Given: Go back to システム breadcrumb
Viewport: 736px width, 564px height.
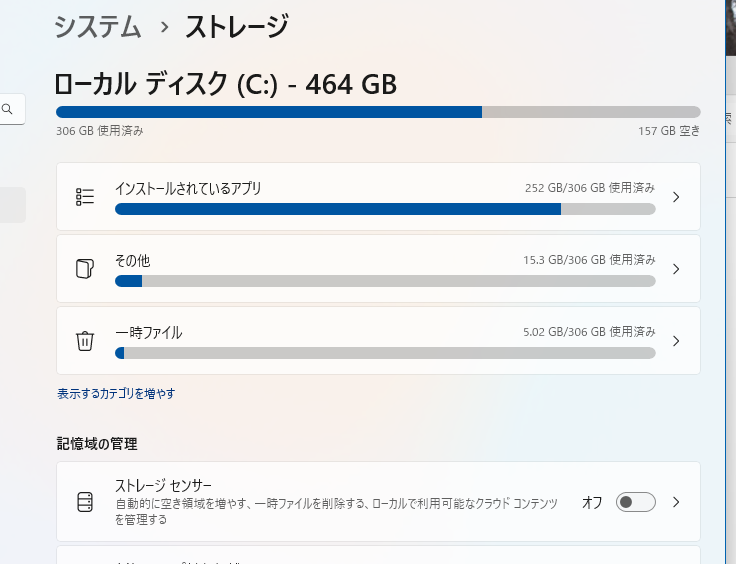Looking at the screenshot, I should coord(98,27).
